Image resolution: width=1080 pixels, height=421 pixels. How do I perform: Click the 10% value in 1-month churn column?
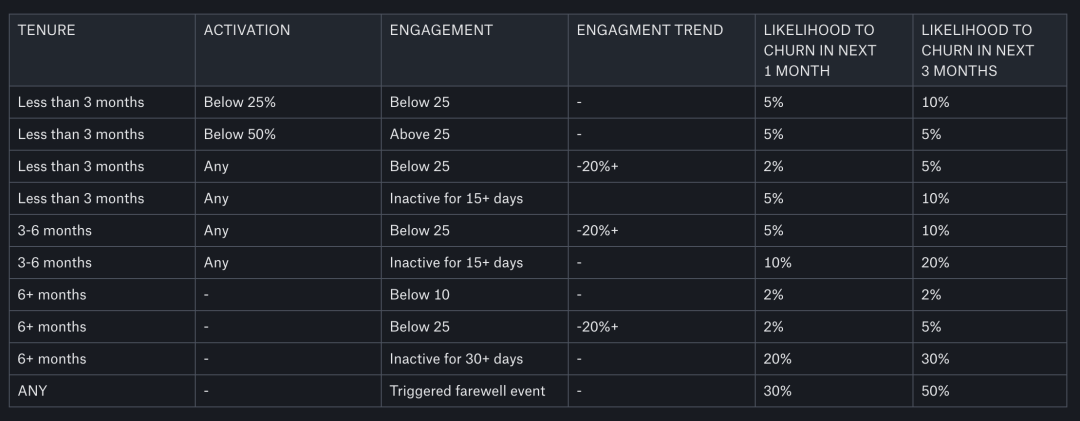point(777,262)
